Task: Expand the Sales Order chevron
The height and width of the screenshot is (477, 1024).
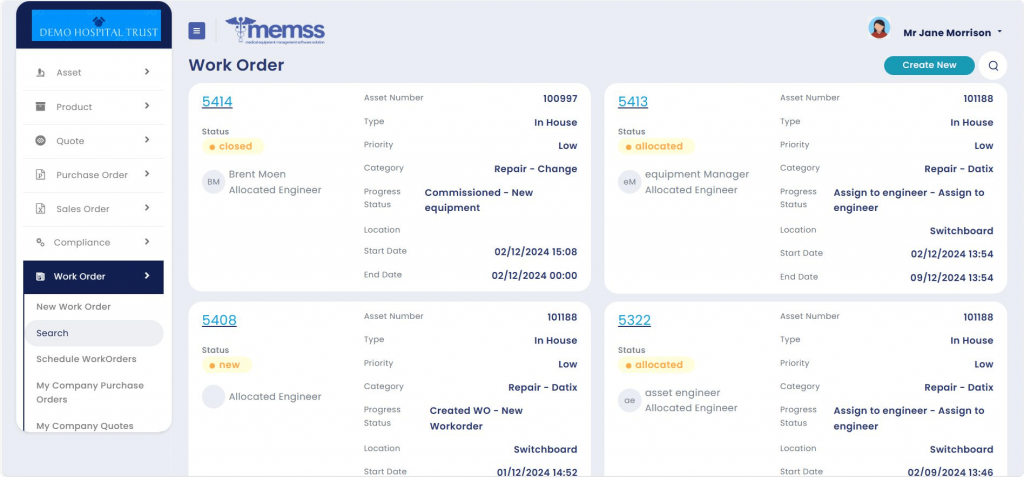Action: pyautogui.click(x=147, y=208)
